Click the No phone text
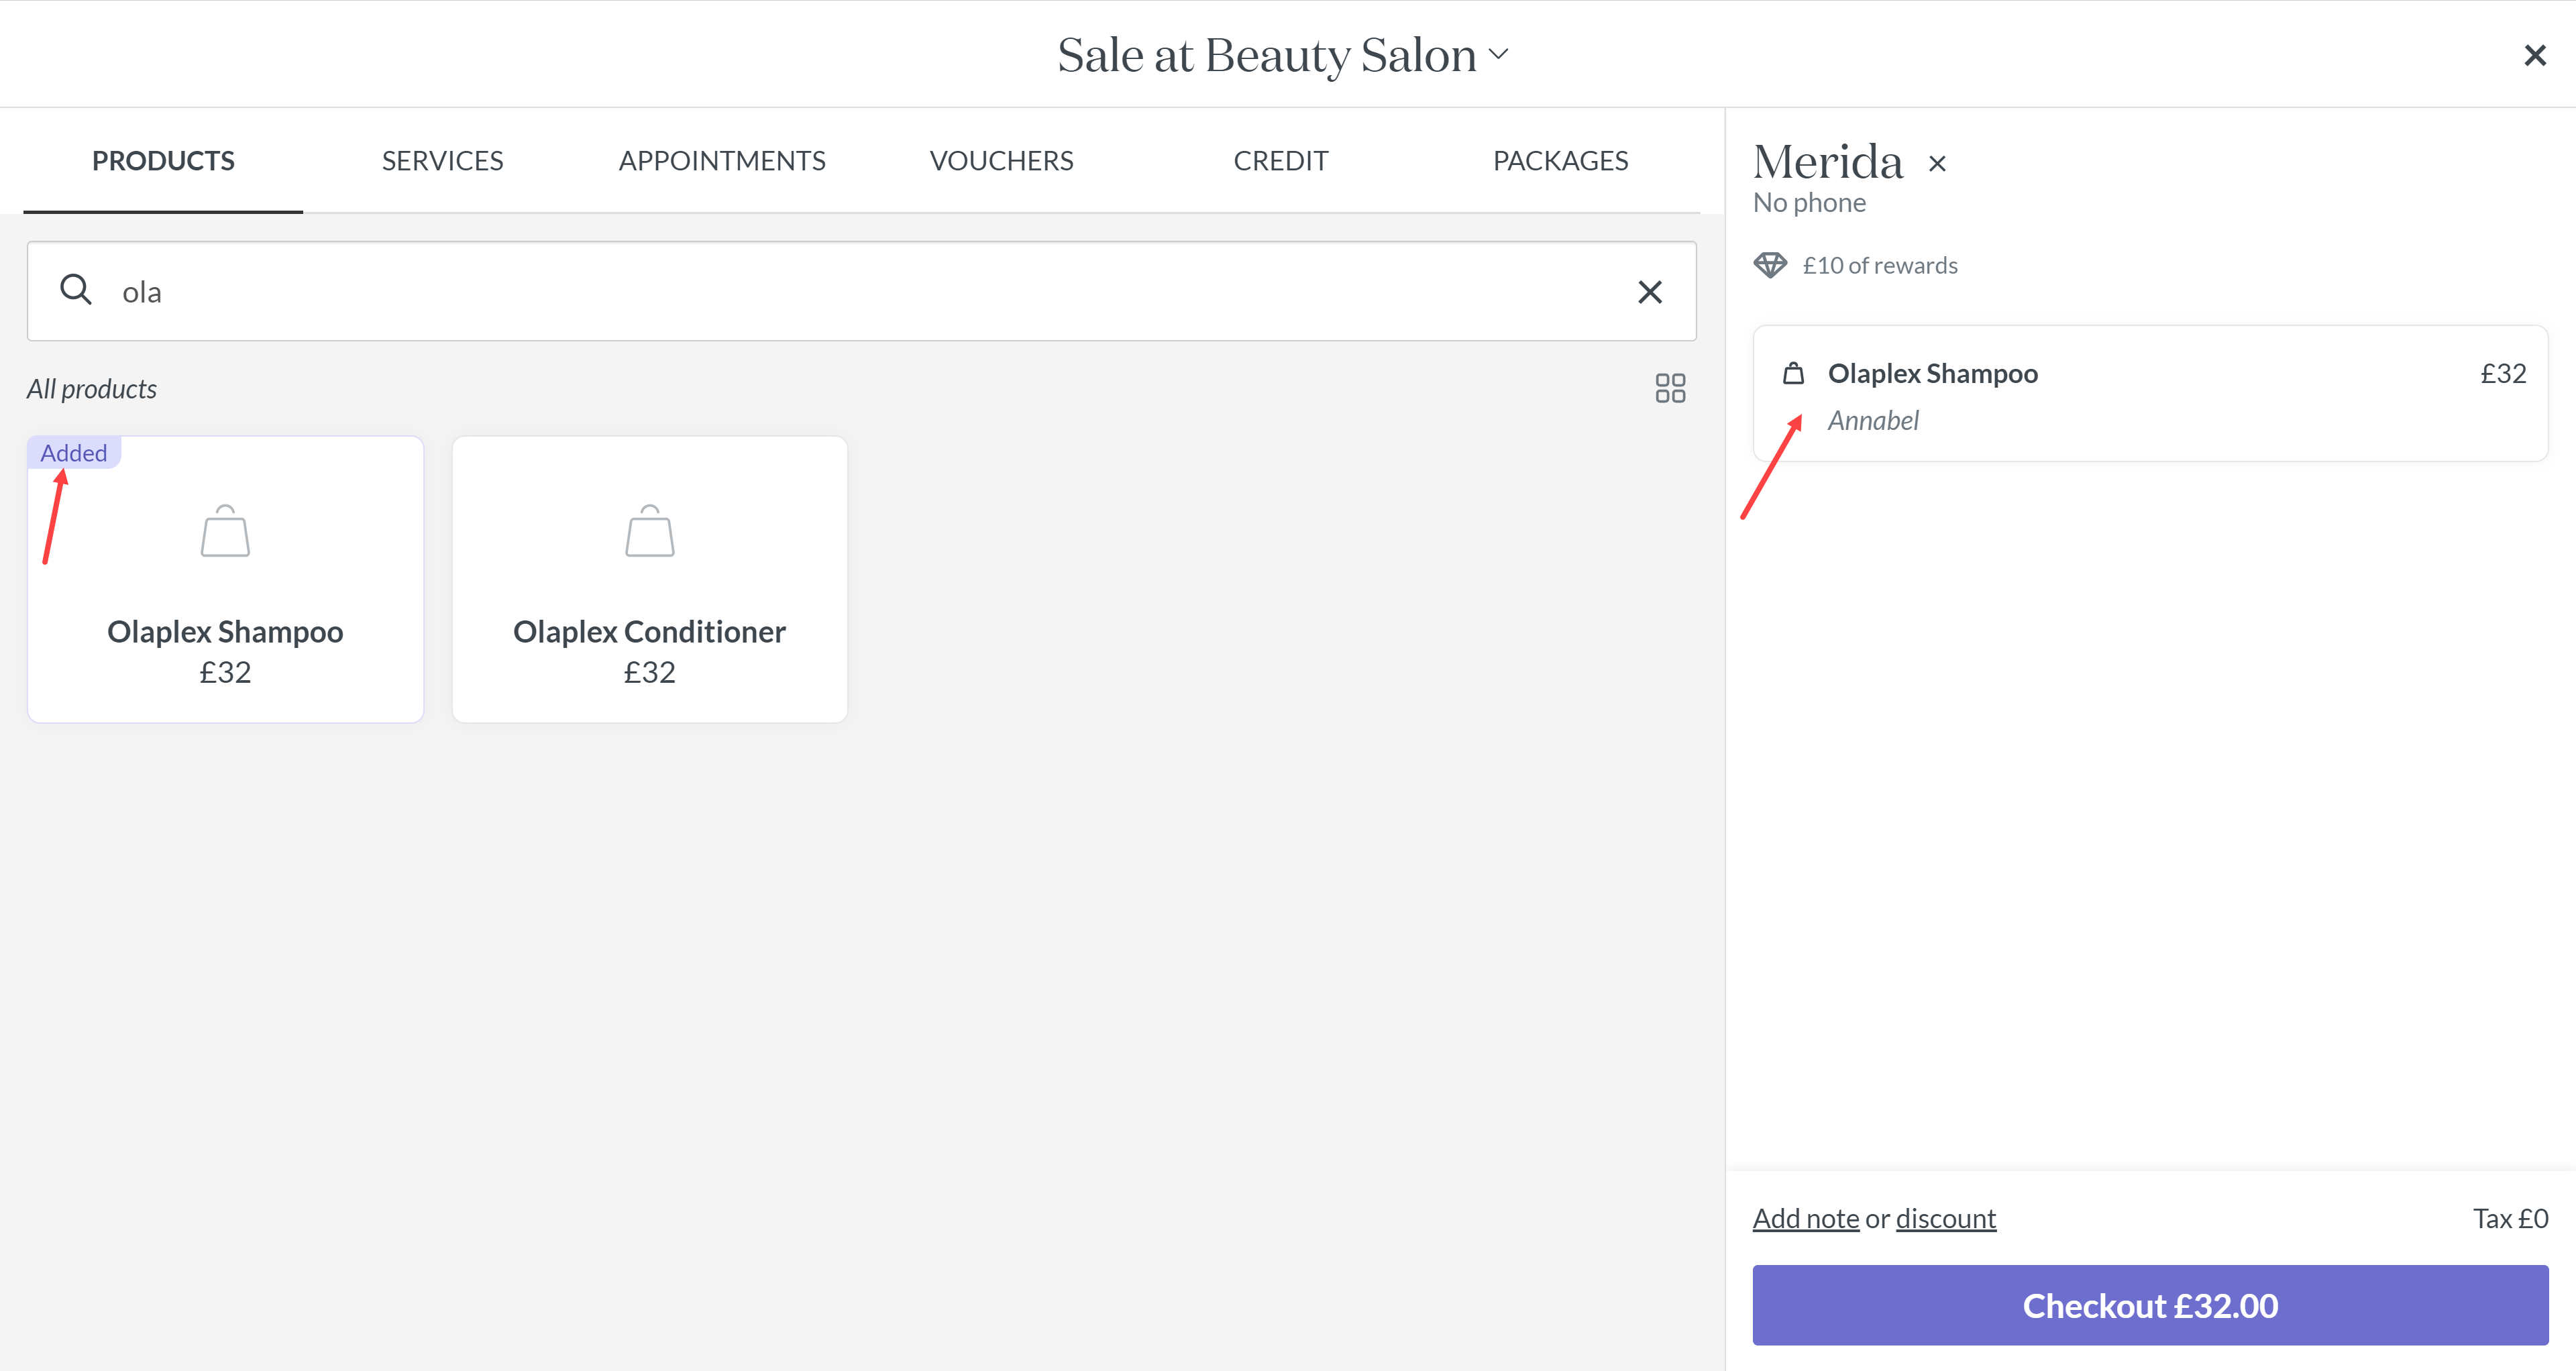The image size is (2576, 1371). [x=1809, y=203]
